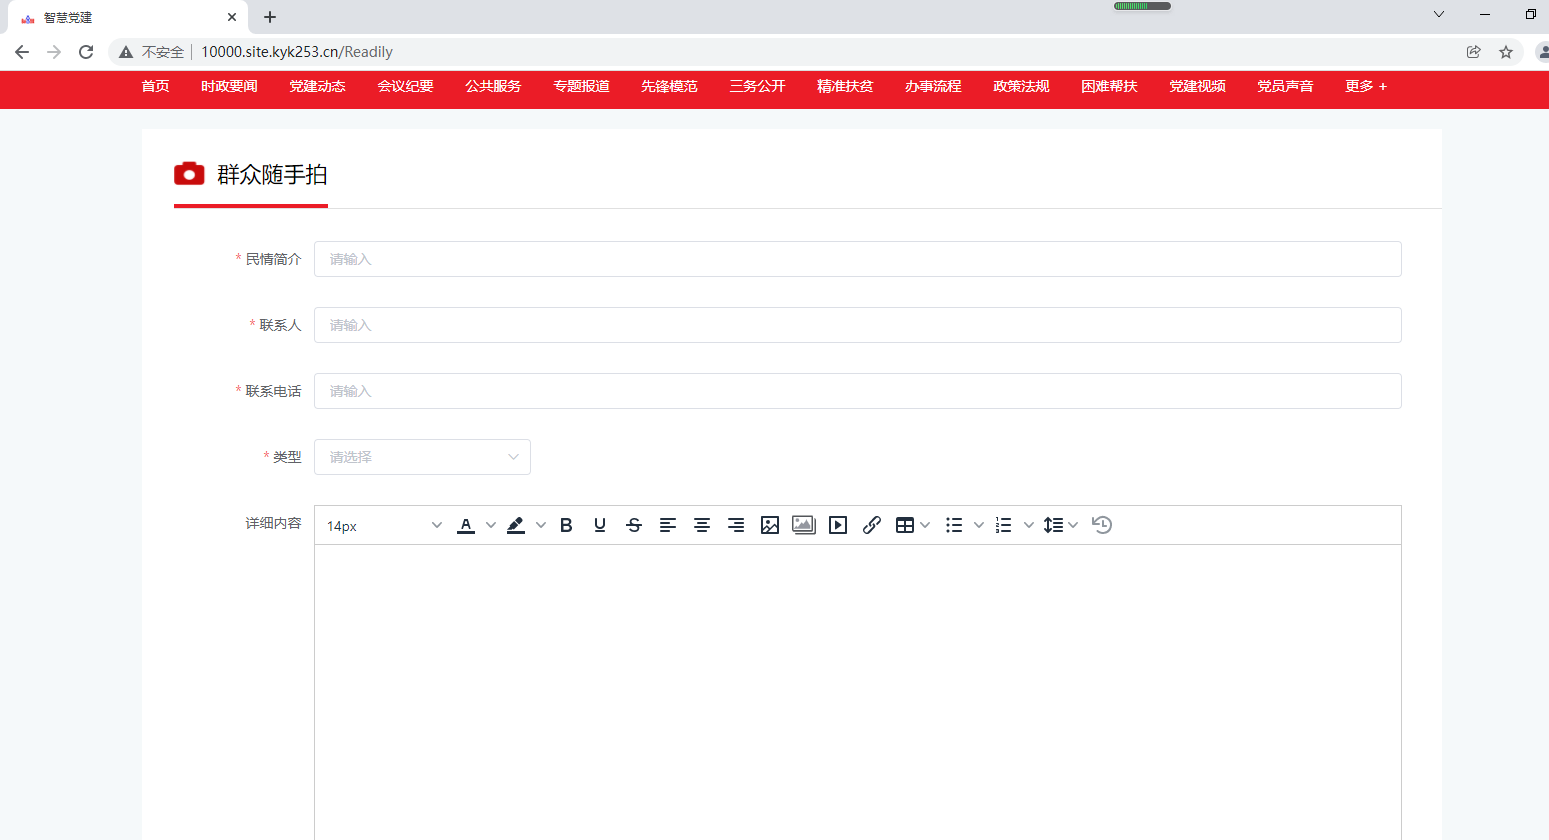
Task: Go to 党建视频 navigation item
Action: coord(1197,87)
